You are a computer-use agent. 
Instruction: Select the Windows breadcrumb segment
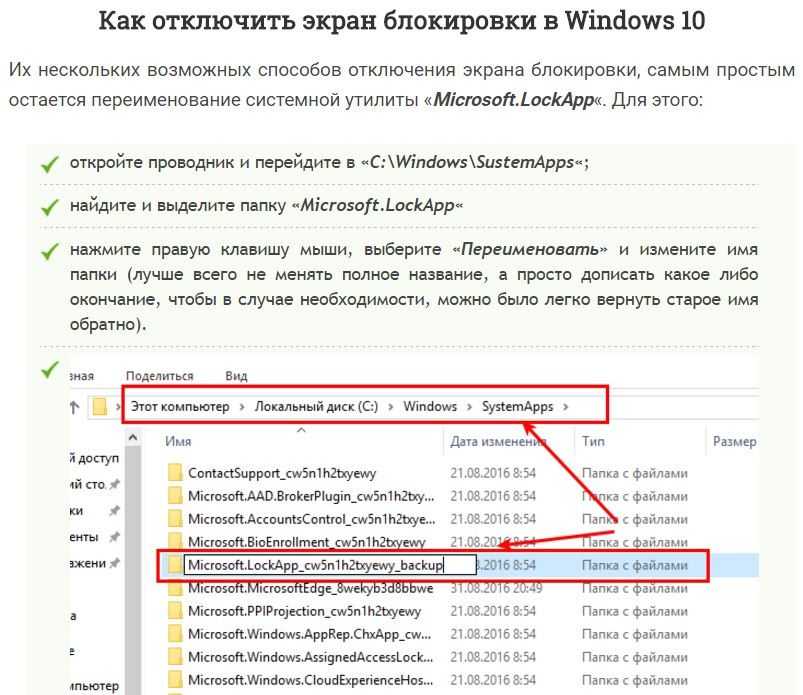(x=430, y=407)
